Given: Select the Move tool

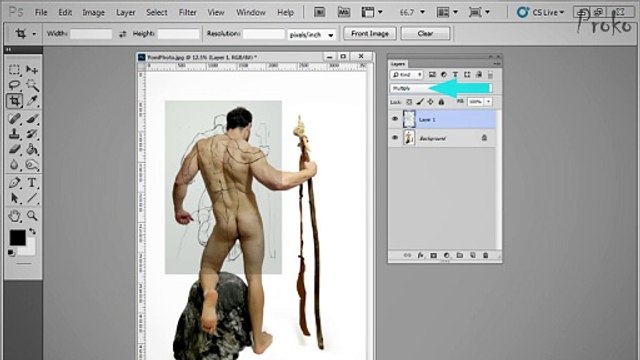Looking at the screenshot, I should (32, 70).
